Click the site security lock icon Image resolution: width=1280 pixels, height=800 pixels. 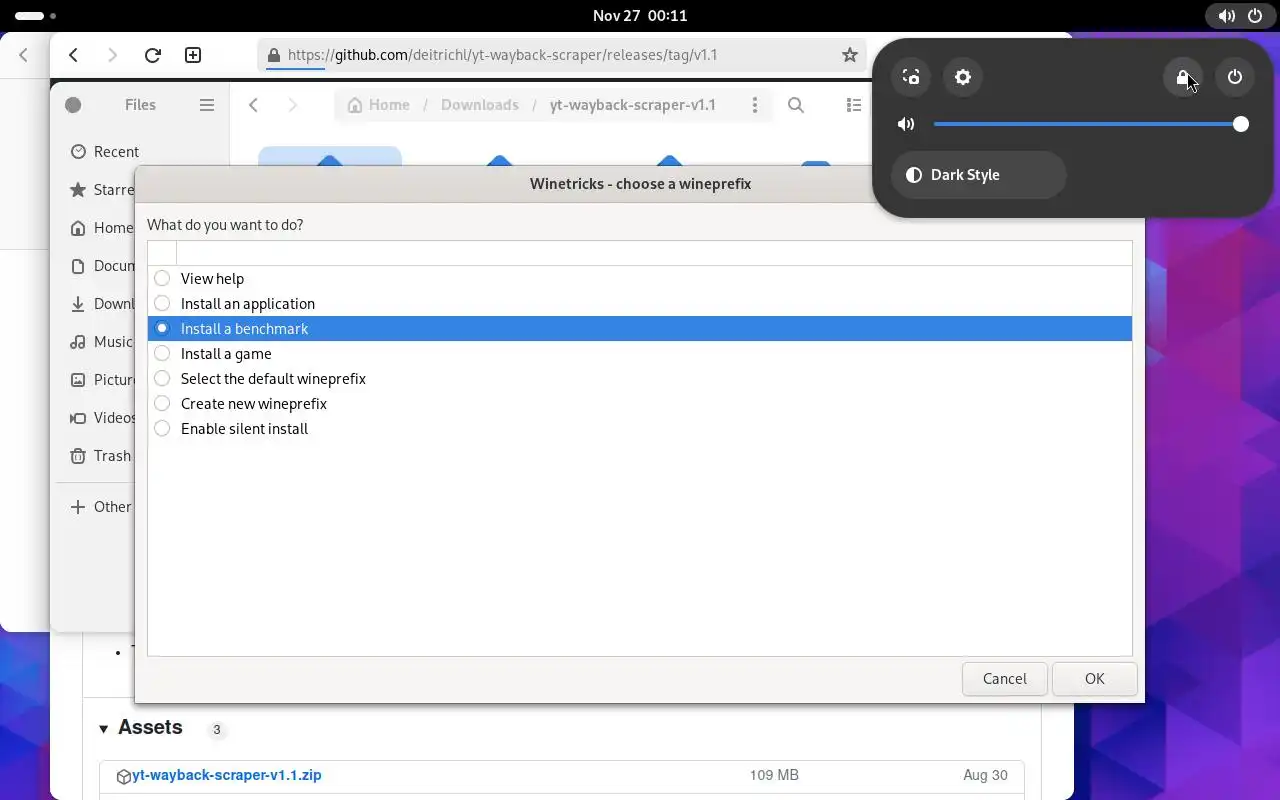[275, 55]
